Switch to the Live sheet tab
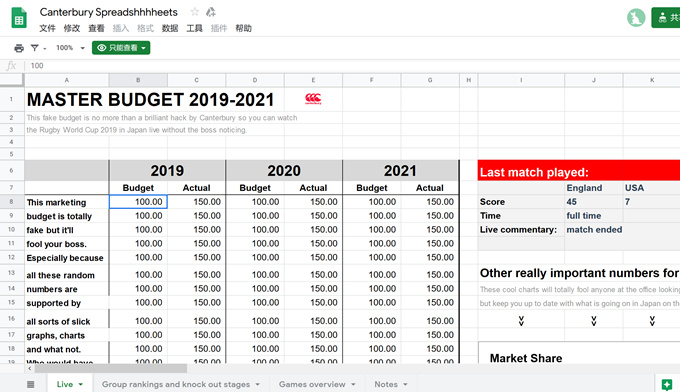Viewport: 680px width, 392px height. tap(65, 384)
